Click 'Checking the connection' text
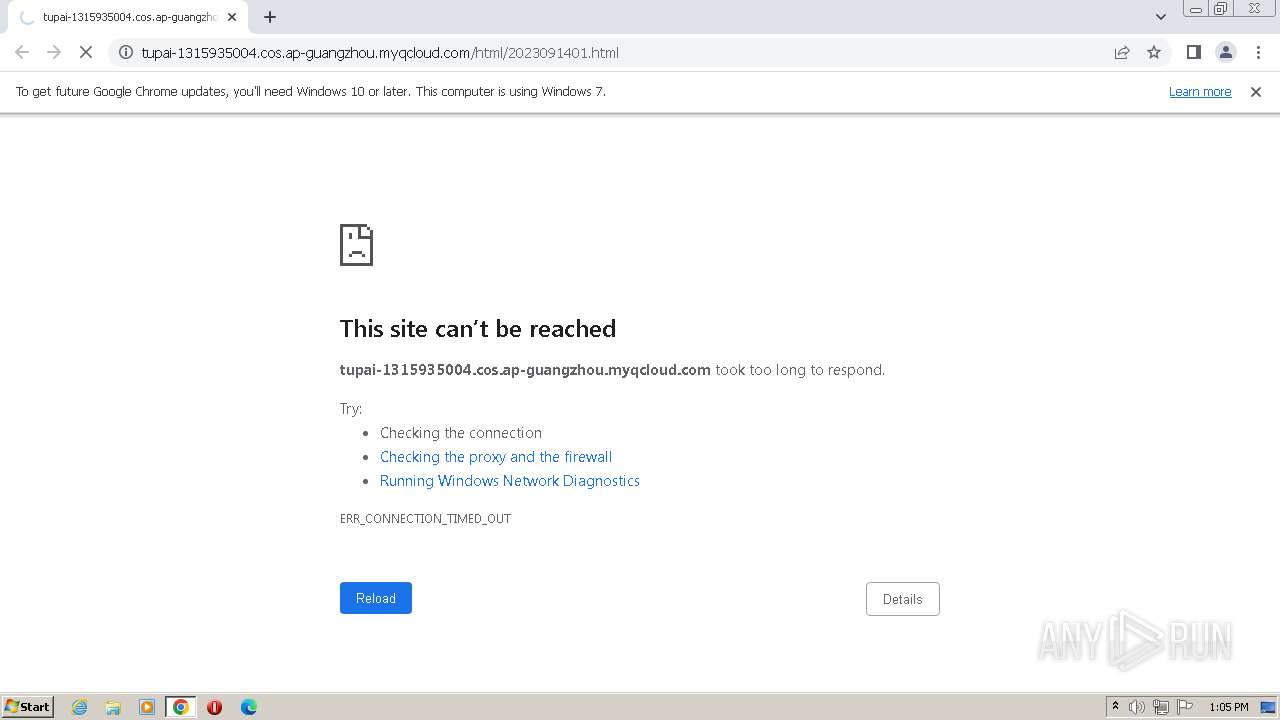Screen dimensions: 1280x720 tap(461, 433)
